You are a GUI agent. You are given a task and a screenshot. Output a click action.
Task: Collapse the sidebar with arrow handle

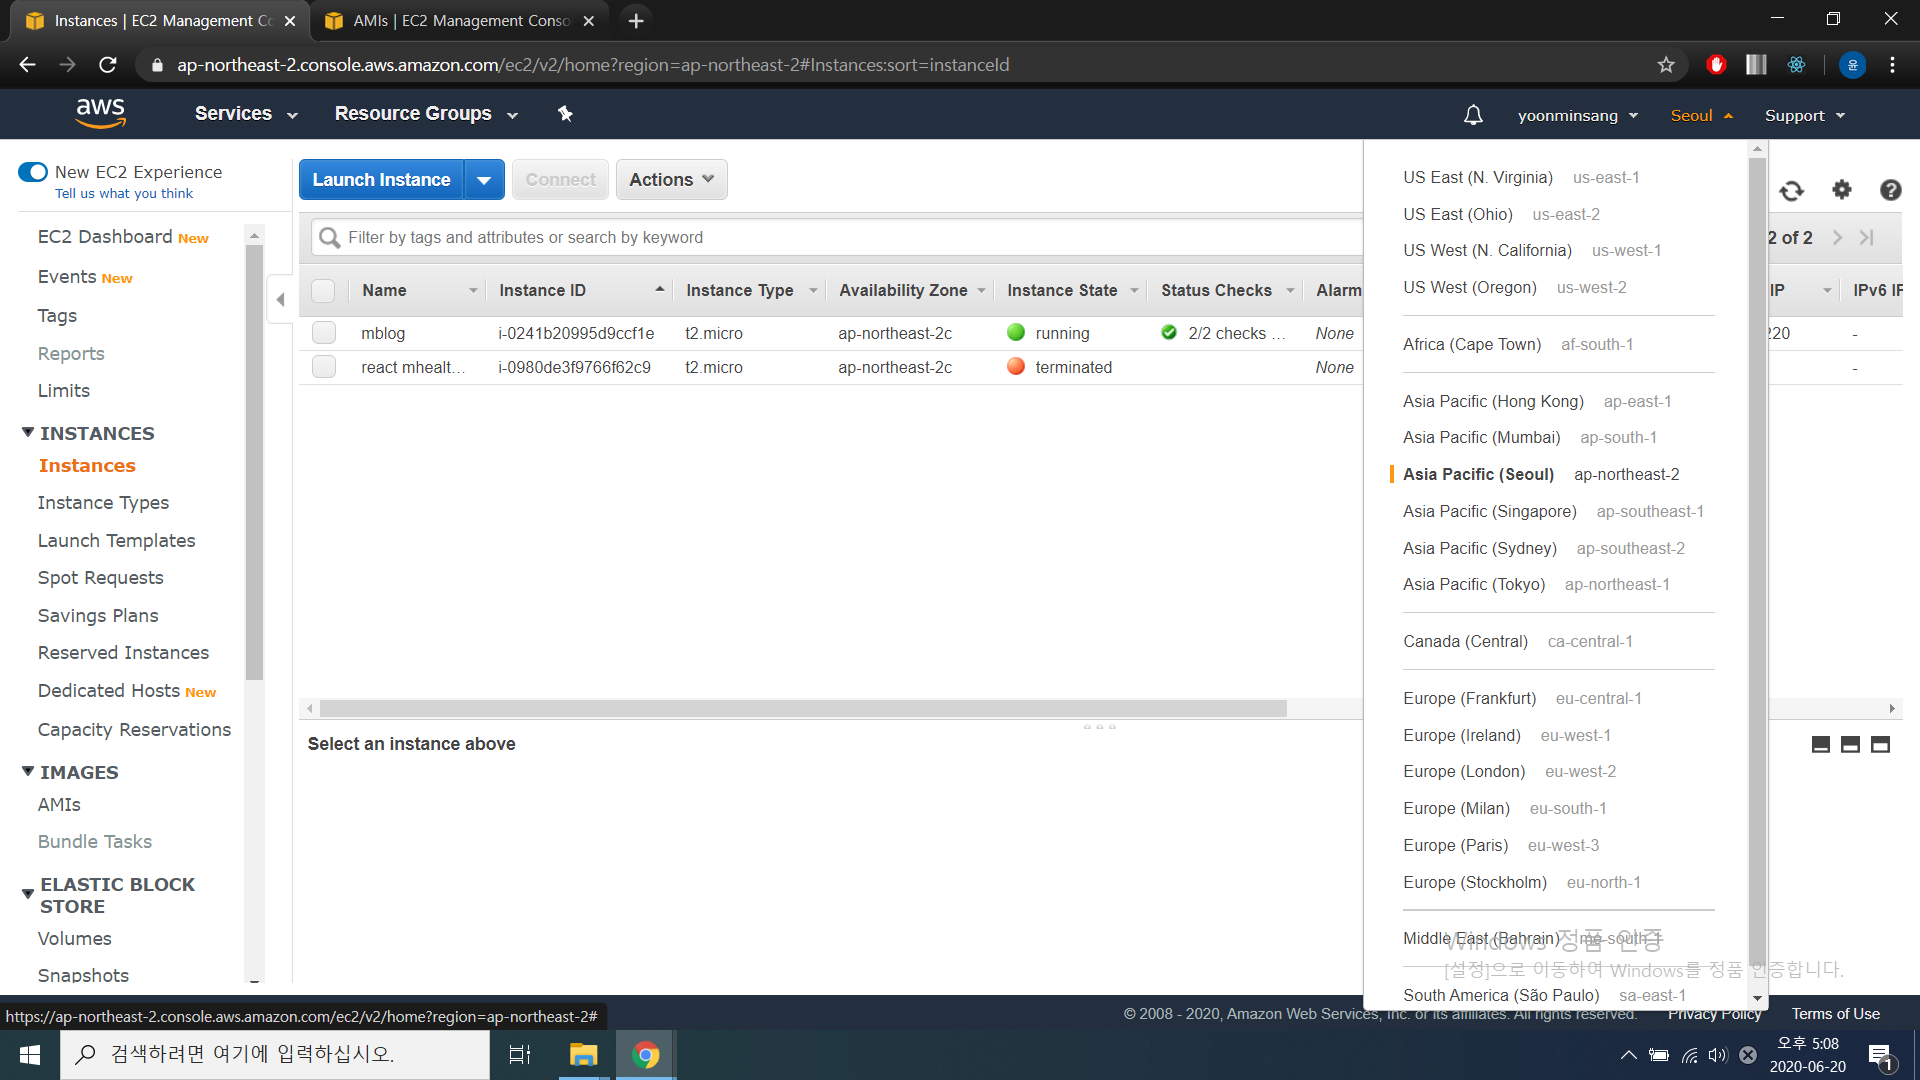tap(280, 299)
